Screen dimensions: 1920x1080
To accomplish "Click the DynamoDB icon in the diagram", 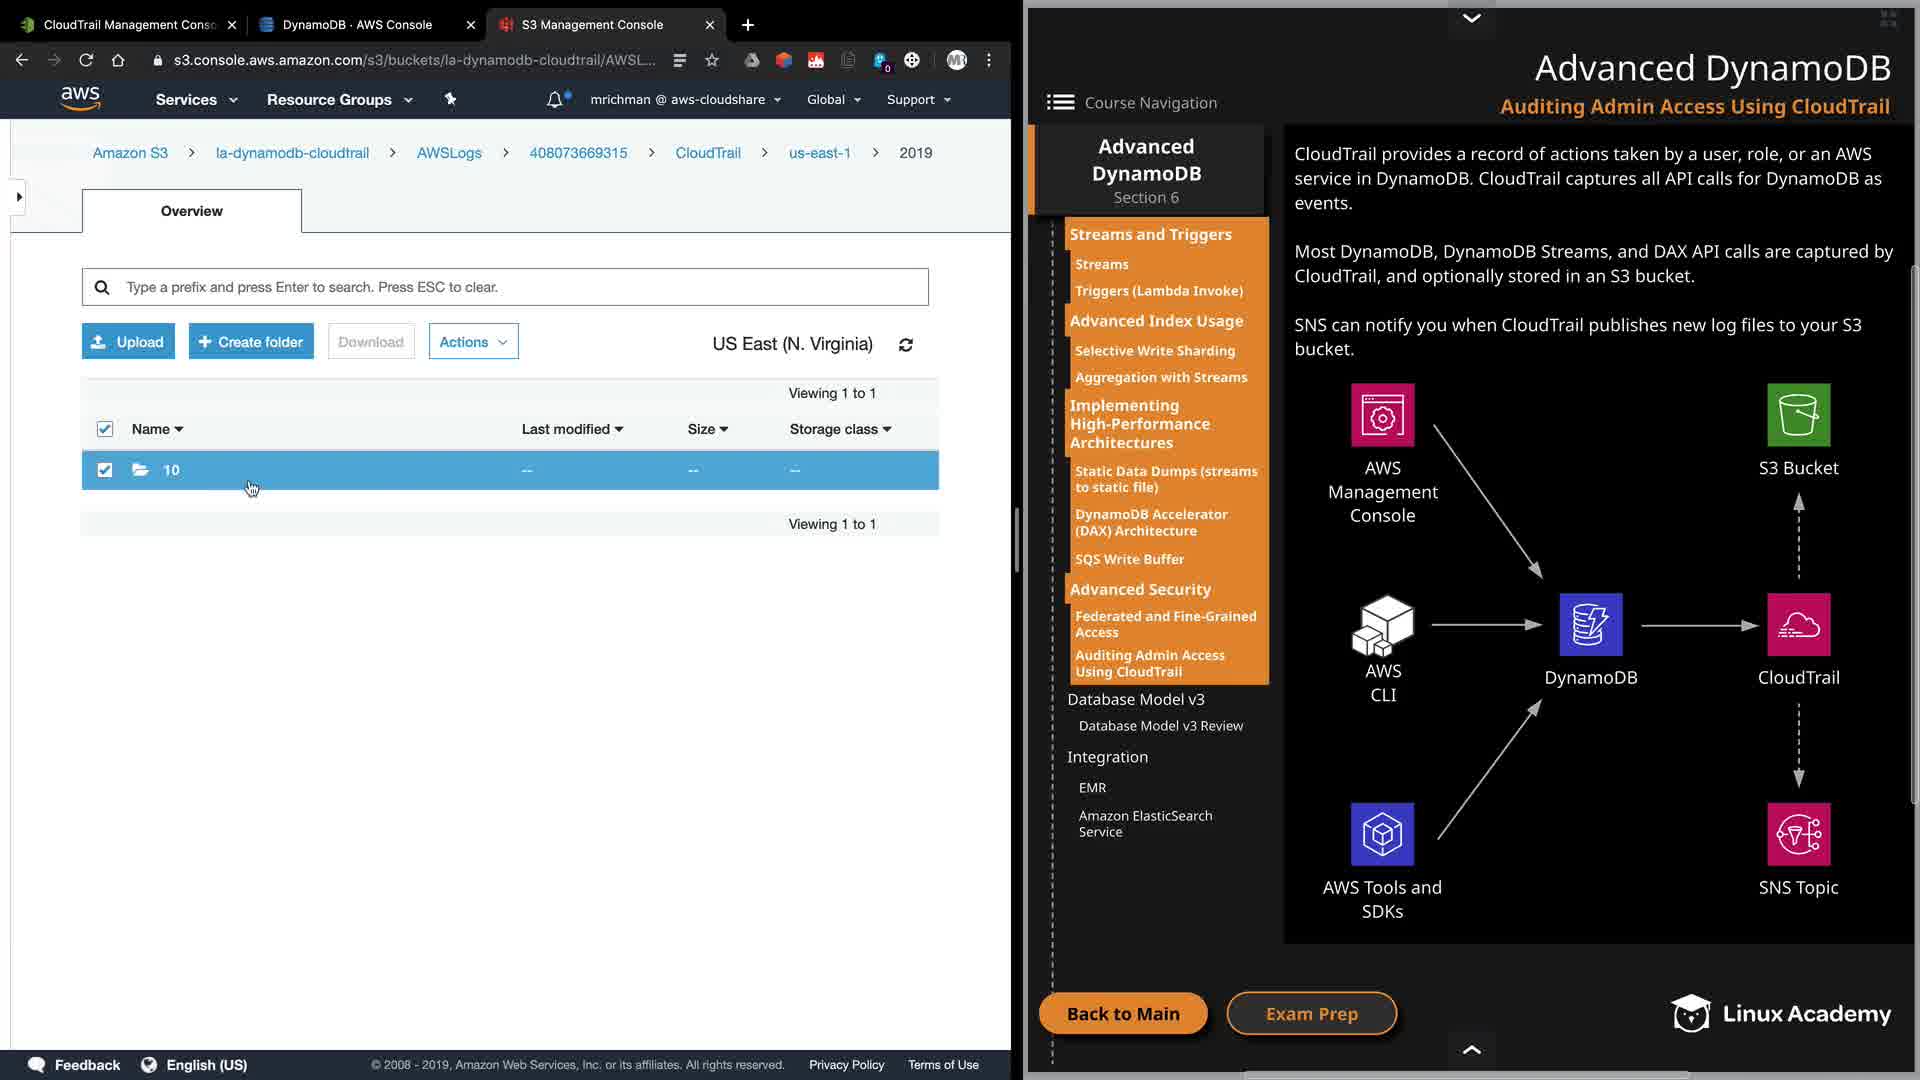I will pos(1590,625).
